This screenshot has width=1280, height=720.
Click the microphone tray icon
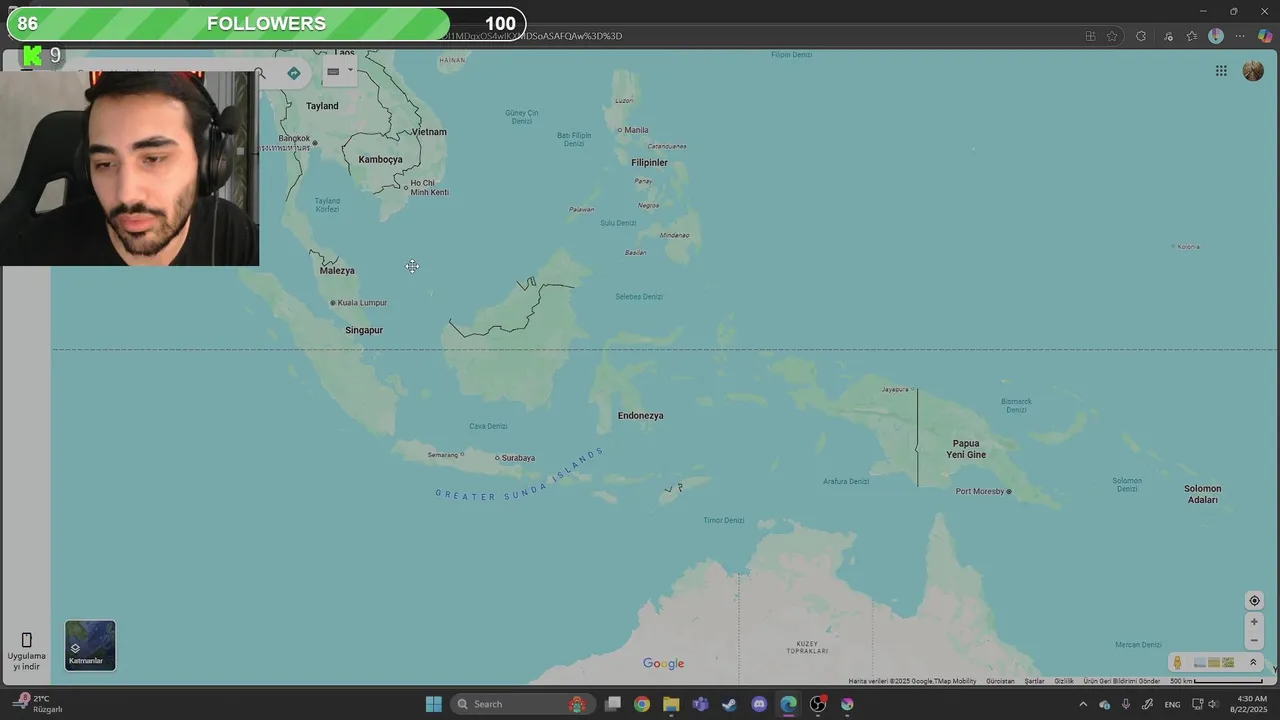(1126, 704)
